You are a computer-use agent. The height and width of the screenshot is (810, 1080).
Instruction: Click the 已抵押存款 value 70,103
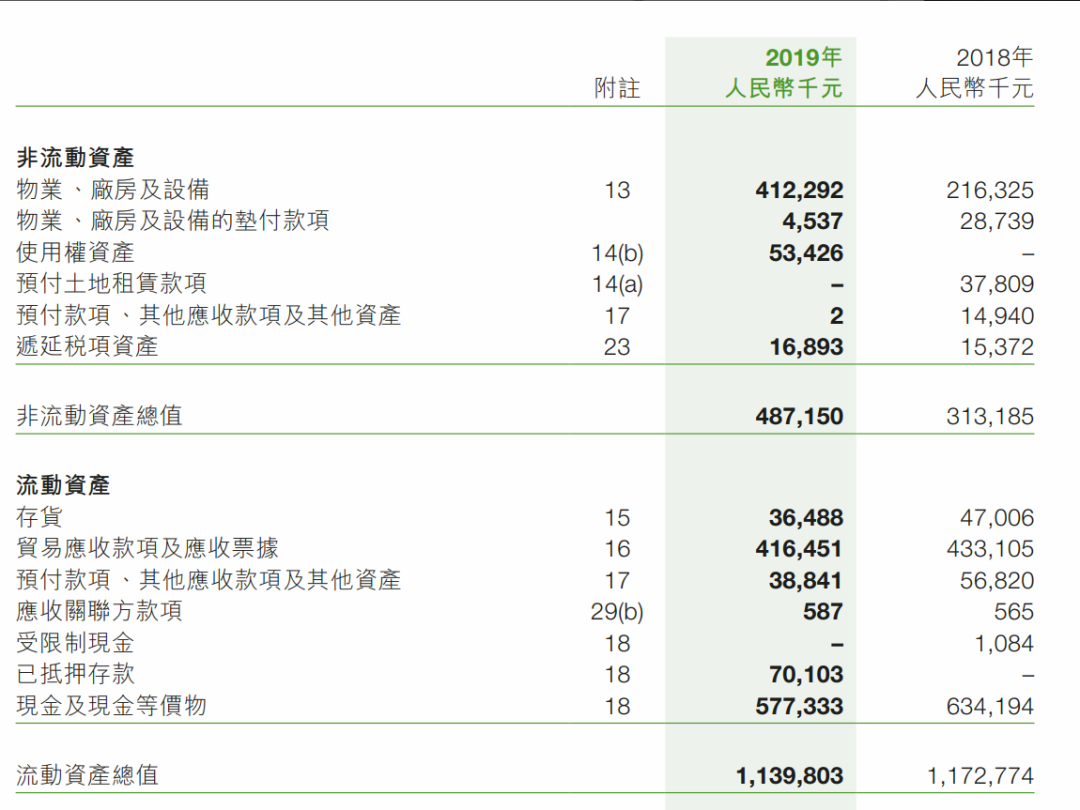805,675
